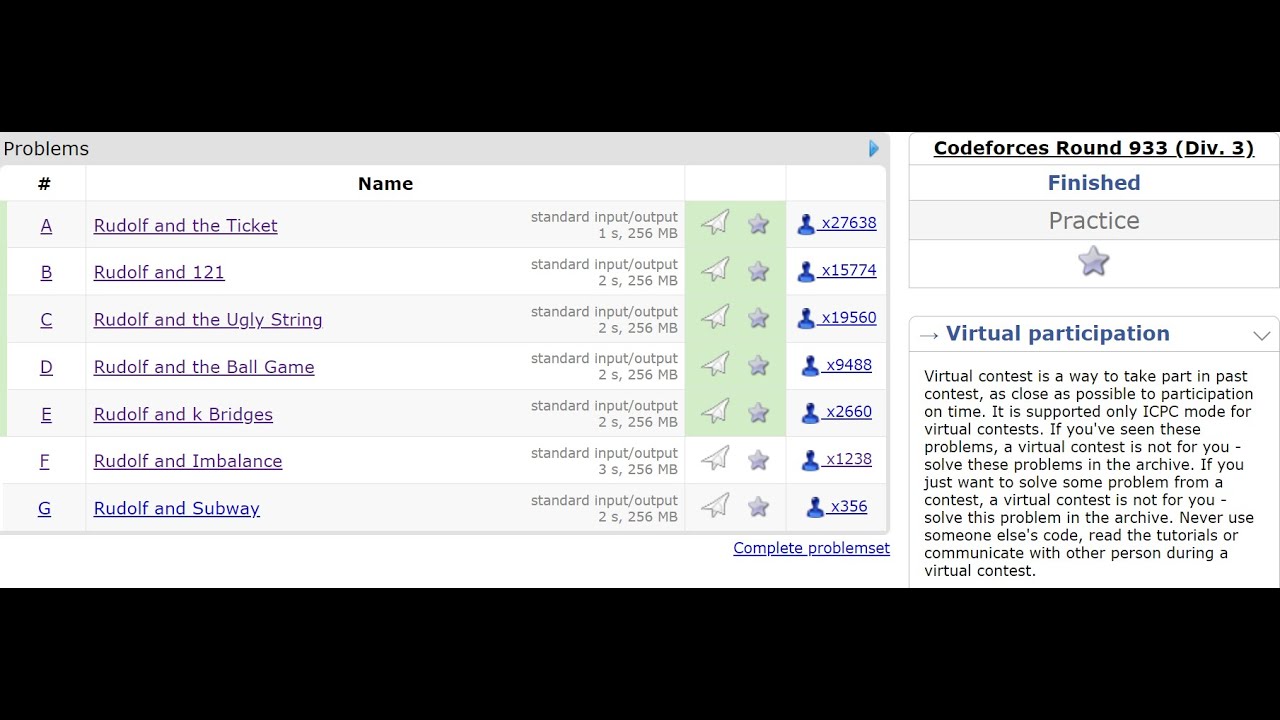
Task: Add problem G to favourites with star
Action: pos(759,506)
